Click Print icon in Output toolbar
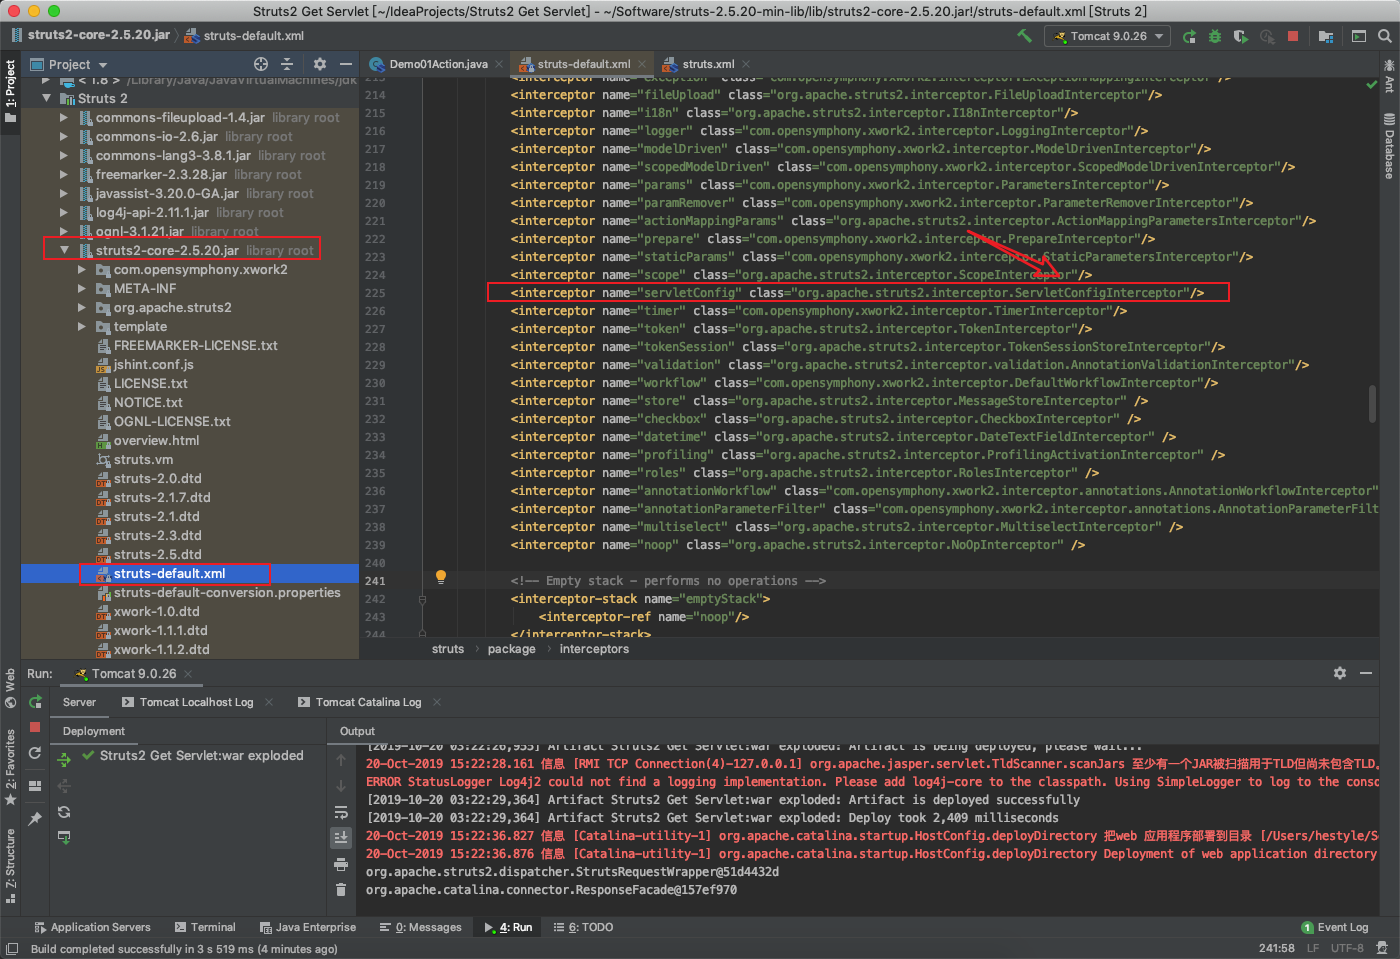1400x959 pixels. pyautogui.click(x=341, y=864)
